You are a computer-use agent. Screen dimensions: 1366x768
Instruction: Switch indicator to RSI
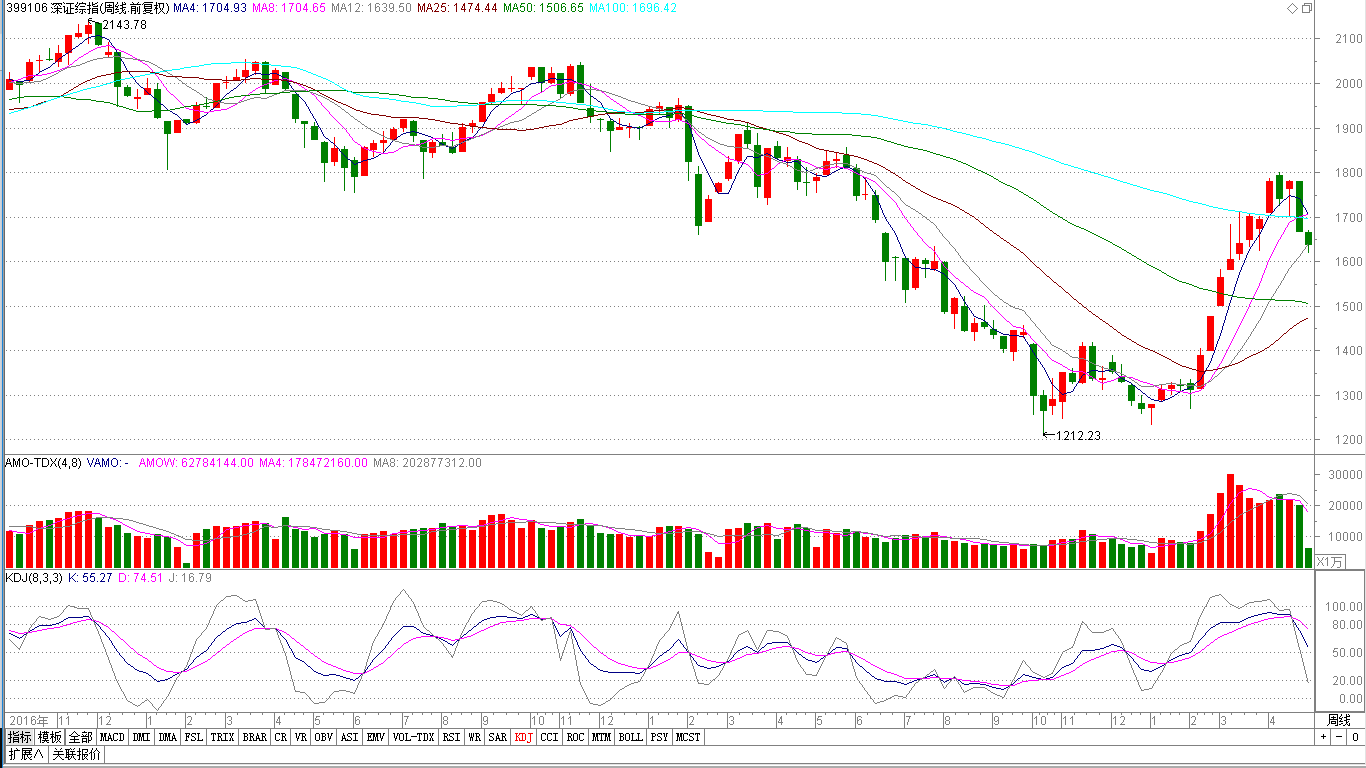451,737
